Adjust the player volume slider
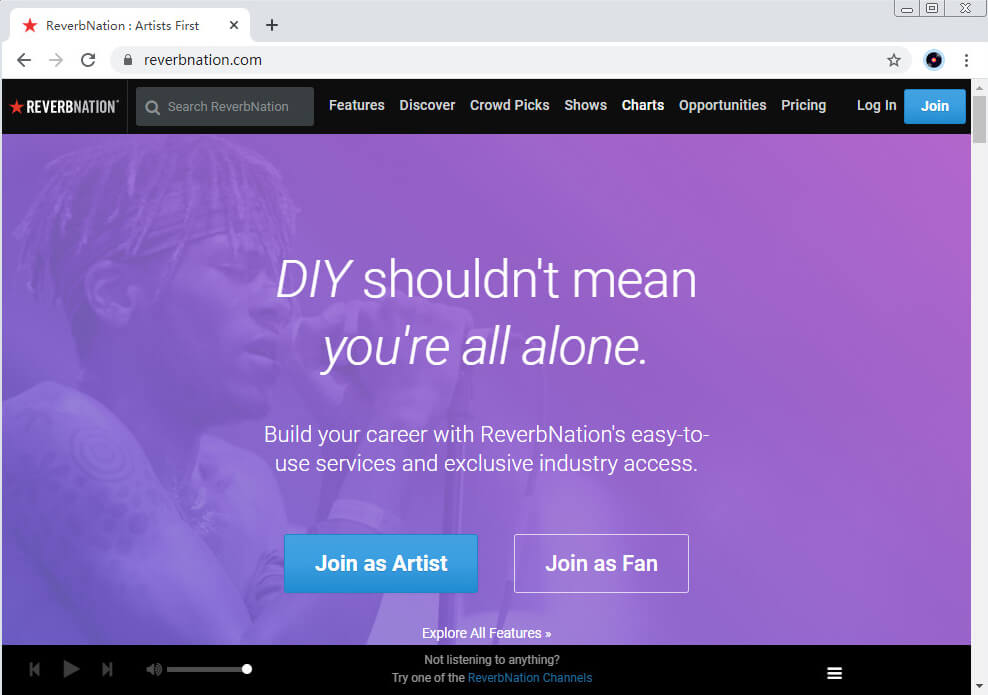Image resolution: width=988 pixels, height=695 pixels. 208,669
